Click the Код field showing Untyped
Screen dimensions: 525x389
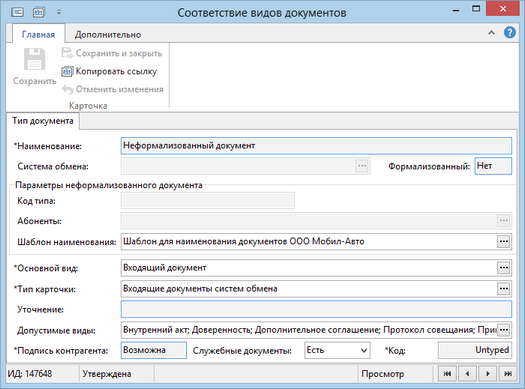coord(475,350)
